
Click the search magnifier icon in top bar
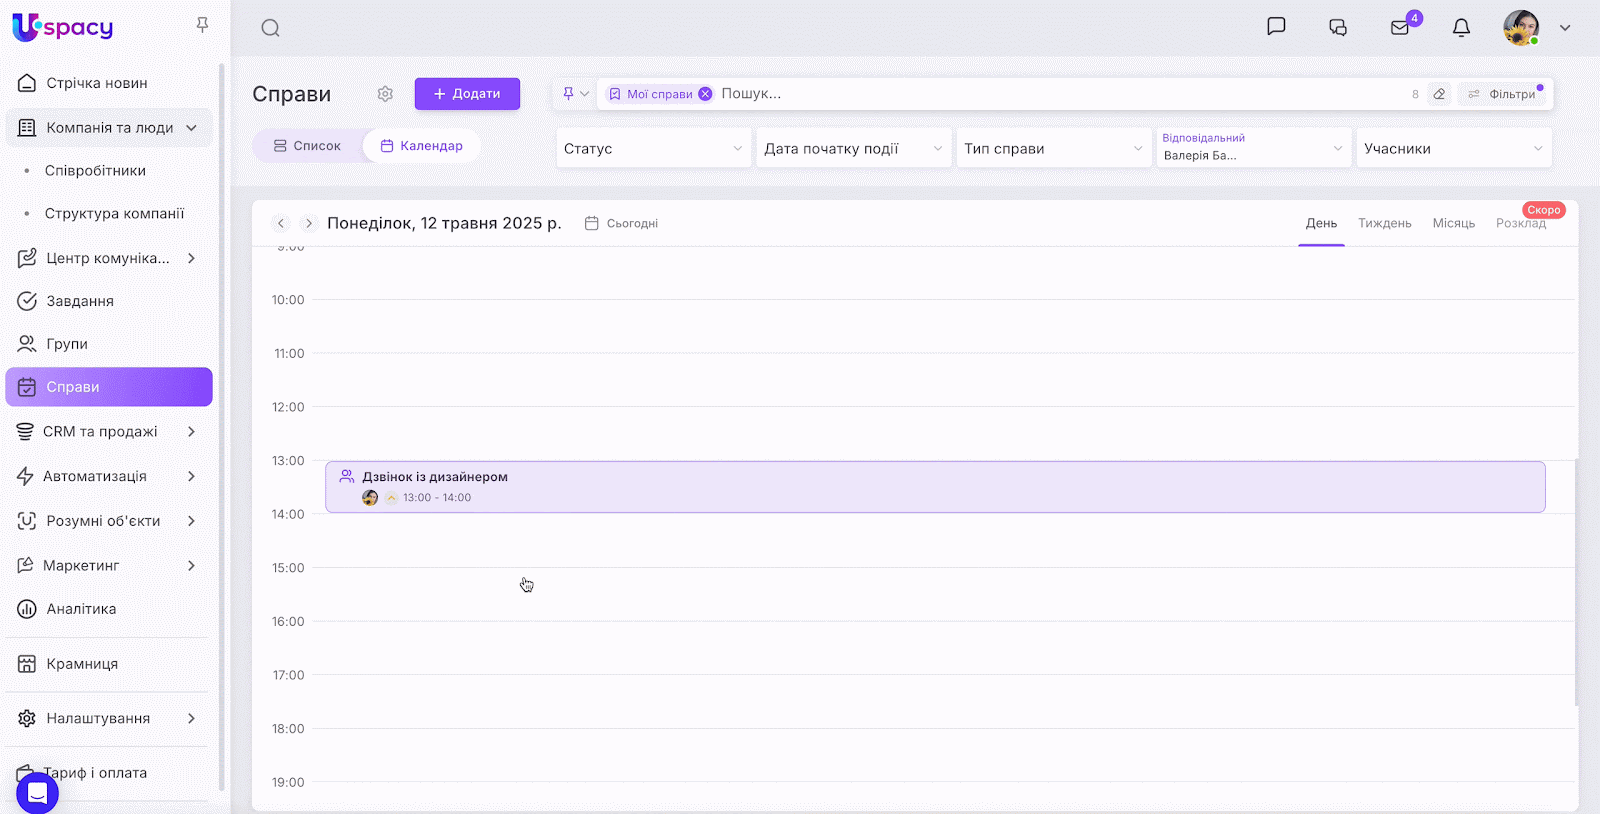coord(270,28)
